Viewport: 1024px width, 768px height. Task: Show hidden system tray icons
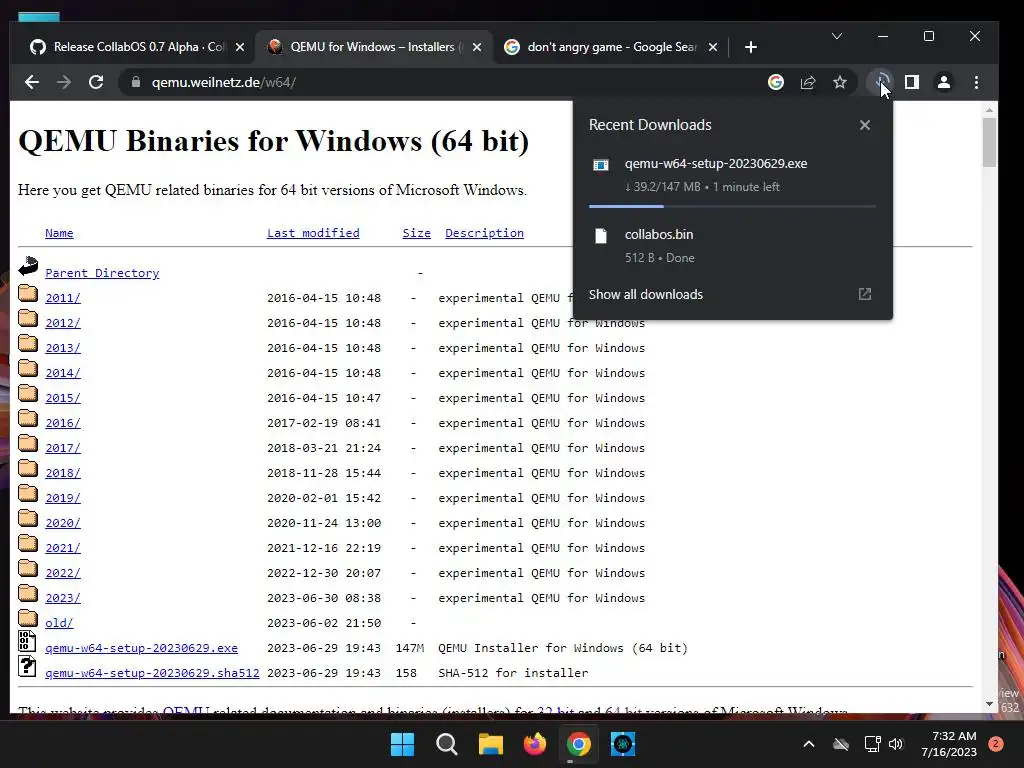(808, 744)
